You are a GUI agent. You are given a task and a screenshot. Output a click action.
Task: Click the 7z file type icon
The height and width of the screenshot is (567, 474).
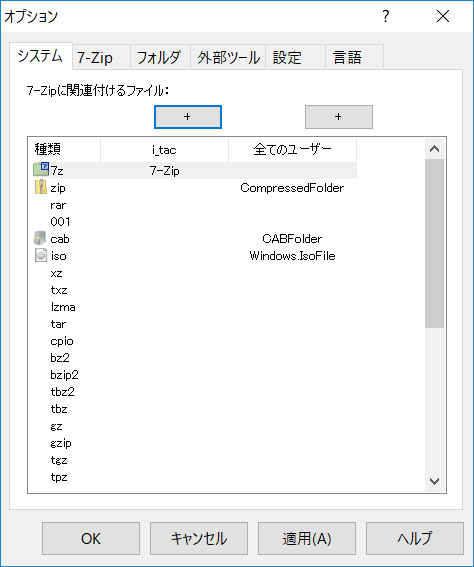41,169
